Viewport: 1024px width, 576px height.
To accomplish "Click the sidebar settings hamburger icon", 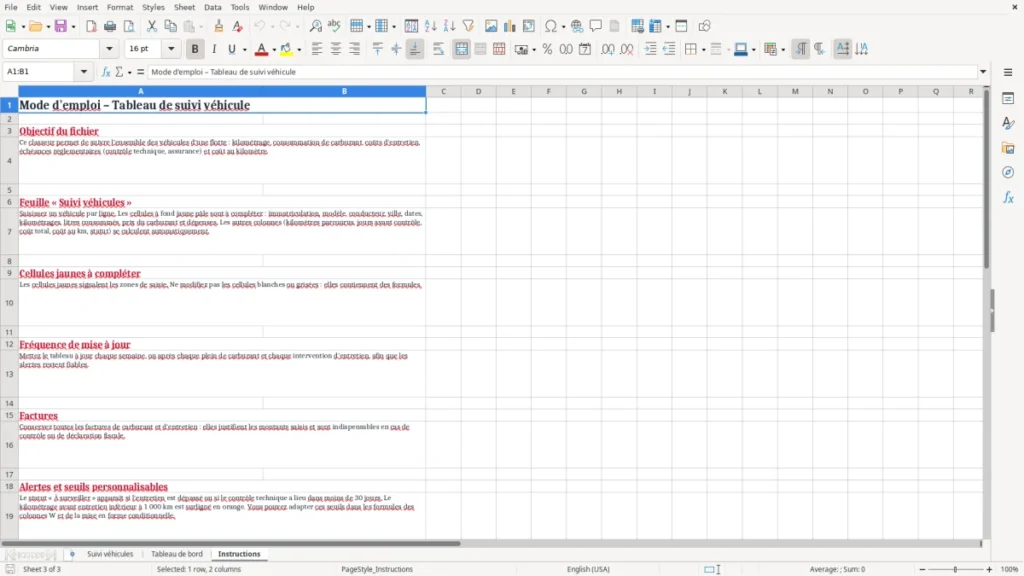I will pyautogui.click(x=1008, y=72).
